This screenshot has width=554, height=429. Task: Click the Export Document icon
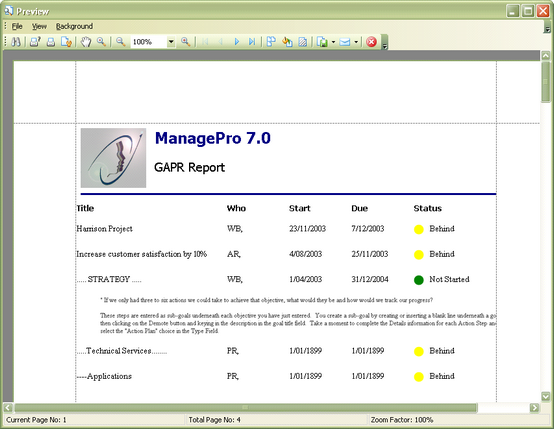322,42
